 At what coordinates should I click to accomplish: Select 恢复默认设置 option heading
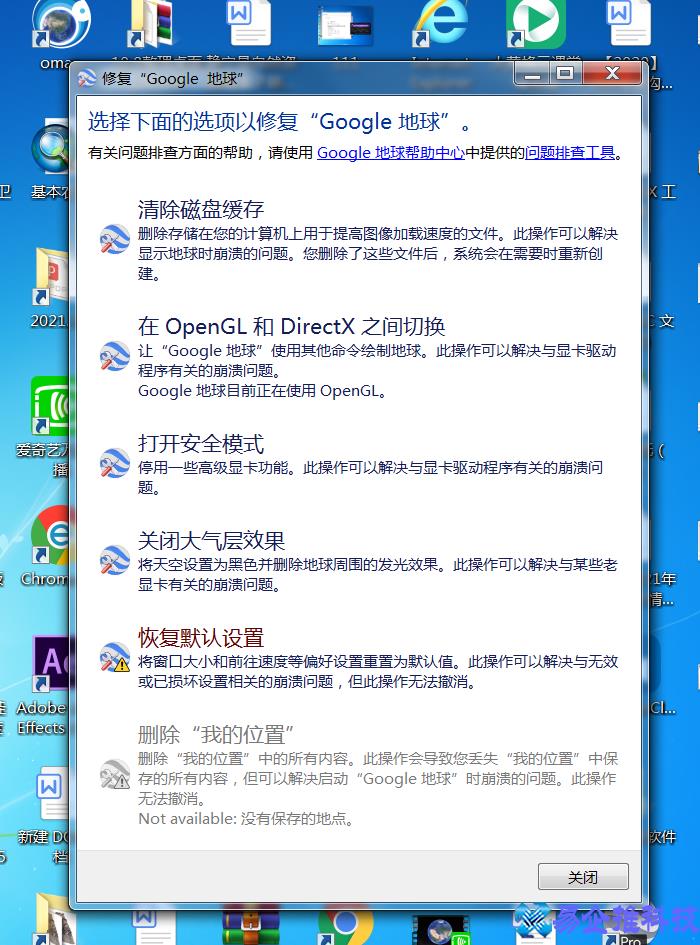coord(201,638)
